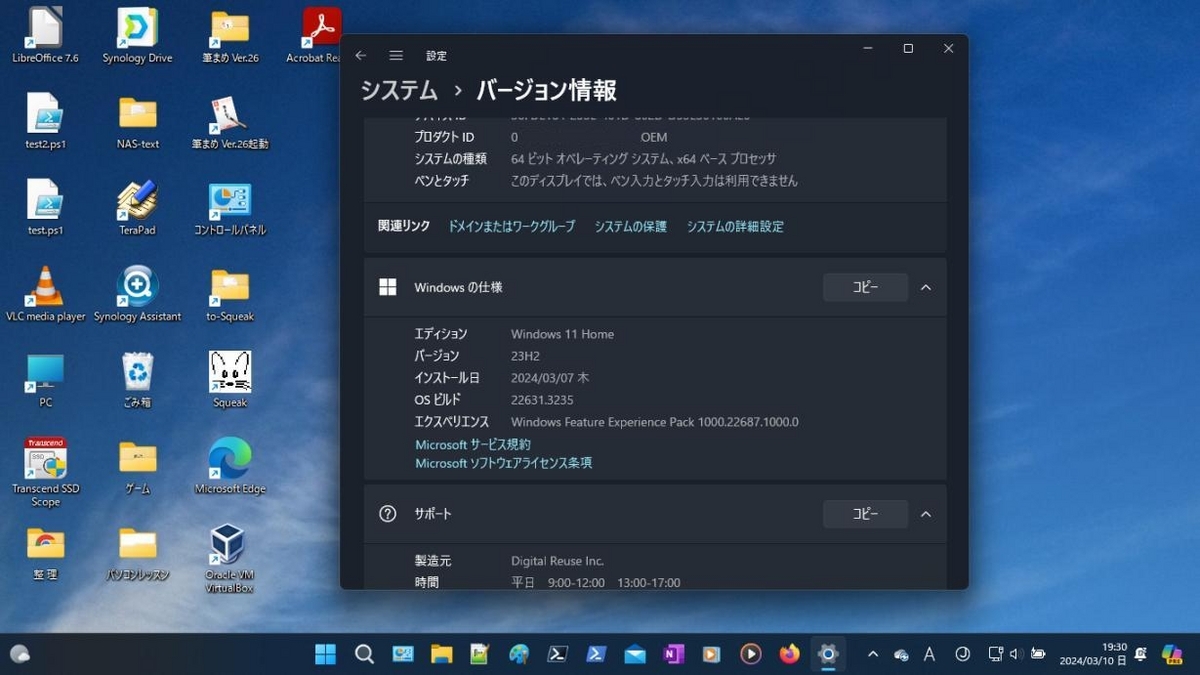Select the Transcend SSD Scope icon
Image resolution: width=1200 pixels, height=675 pixels.
[x=45, y=472]
